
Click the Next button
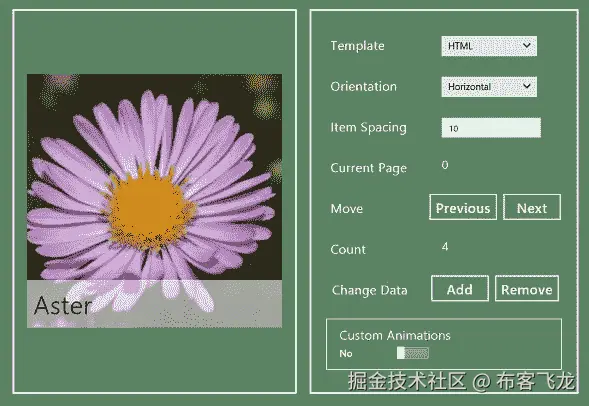point(532,207)
